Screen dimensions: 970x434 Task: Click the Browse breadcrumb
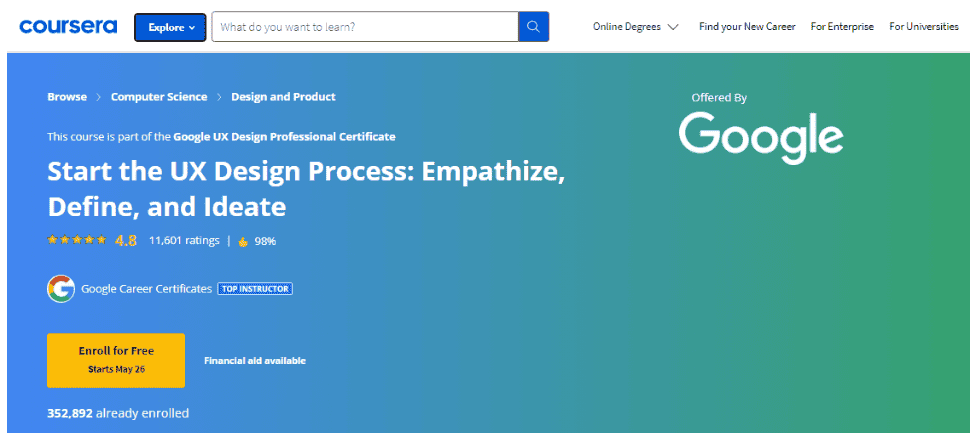coord(67,96)
